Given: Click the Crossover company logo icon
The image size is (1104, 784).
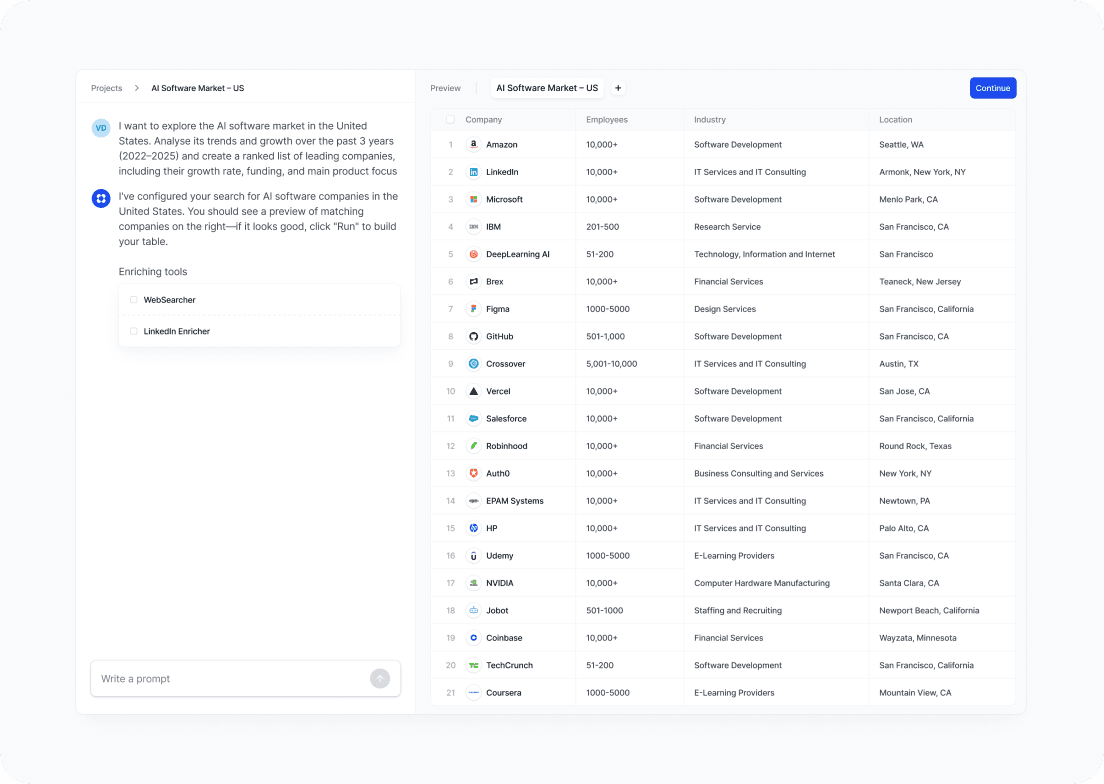Looking at the screenshot, I should coord(474,364).
